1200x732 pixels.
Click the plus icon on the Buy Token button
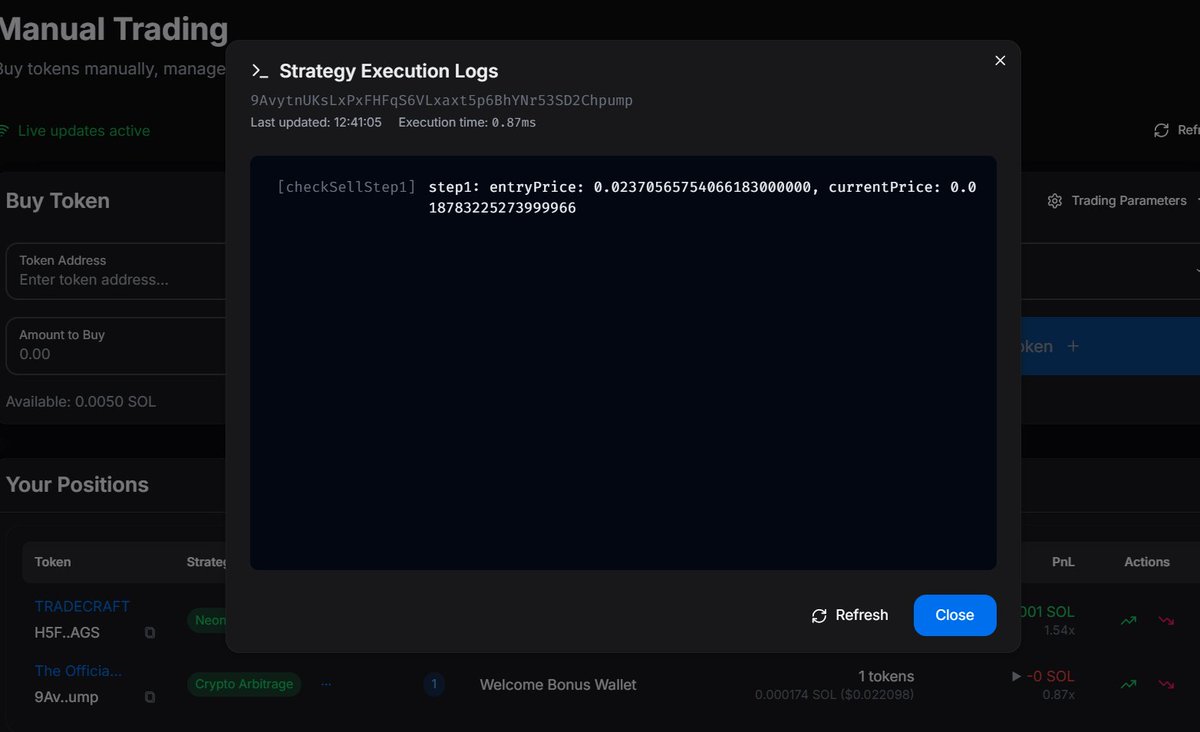click(x=1073, y=346)
